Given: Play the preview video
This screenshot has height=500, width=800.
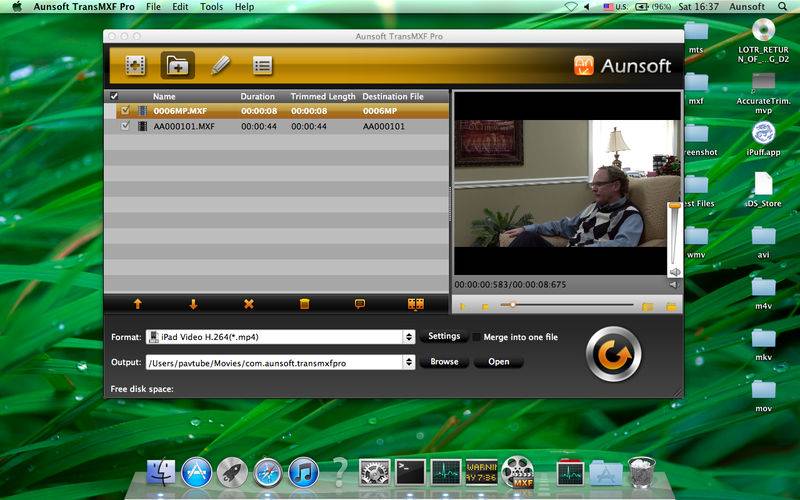Looking at the screenshot, I should point(463,306).
